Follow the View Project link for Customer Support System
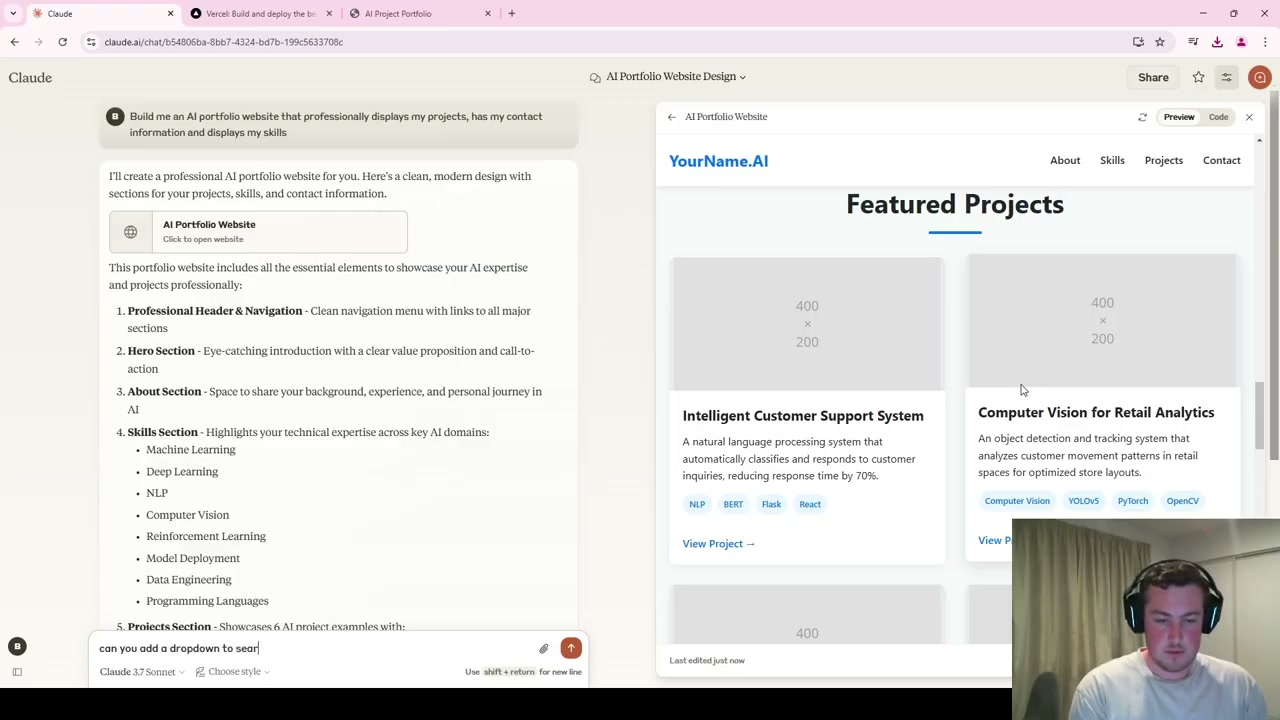This screenshot has width=1280, height=720. 718,544
